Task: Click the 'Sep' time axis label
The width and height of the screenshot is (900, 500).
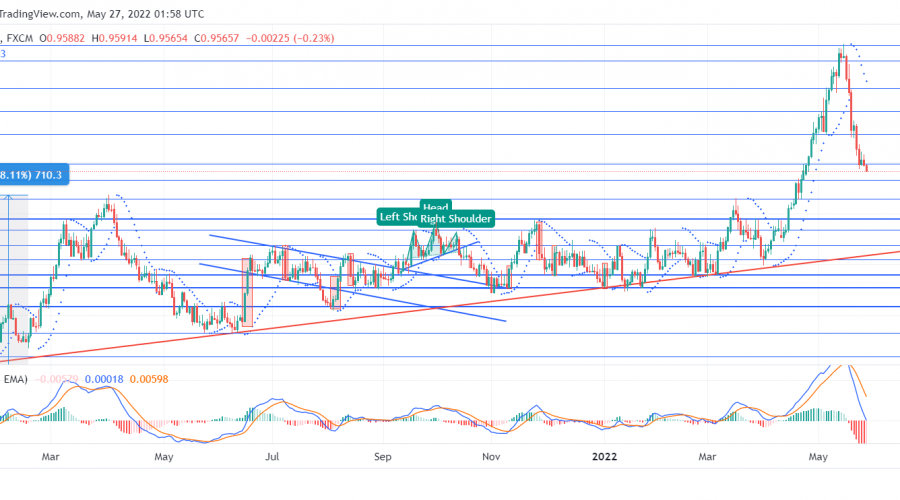Action: click(x=382, y=457)
